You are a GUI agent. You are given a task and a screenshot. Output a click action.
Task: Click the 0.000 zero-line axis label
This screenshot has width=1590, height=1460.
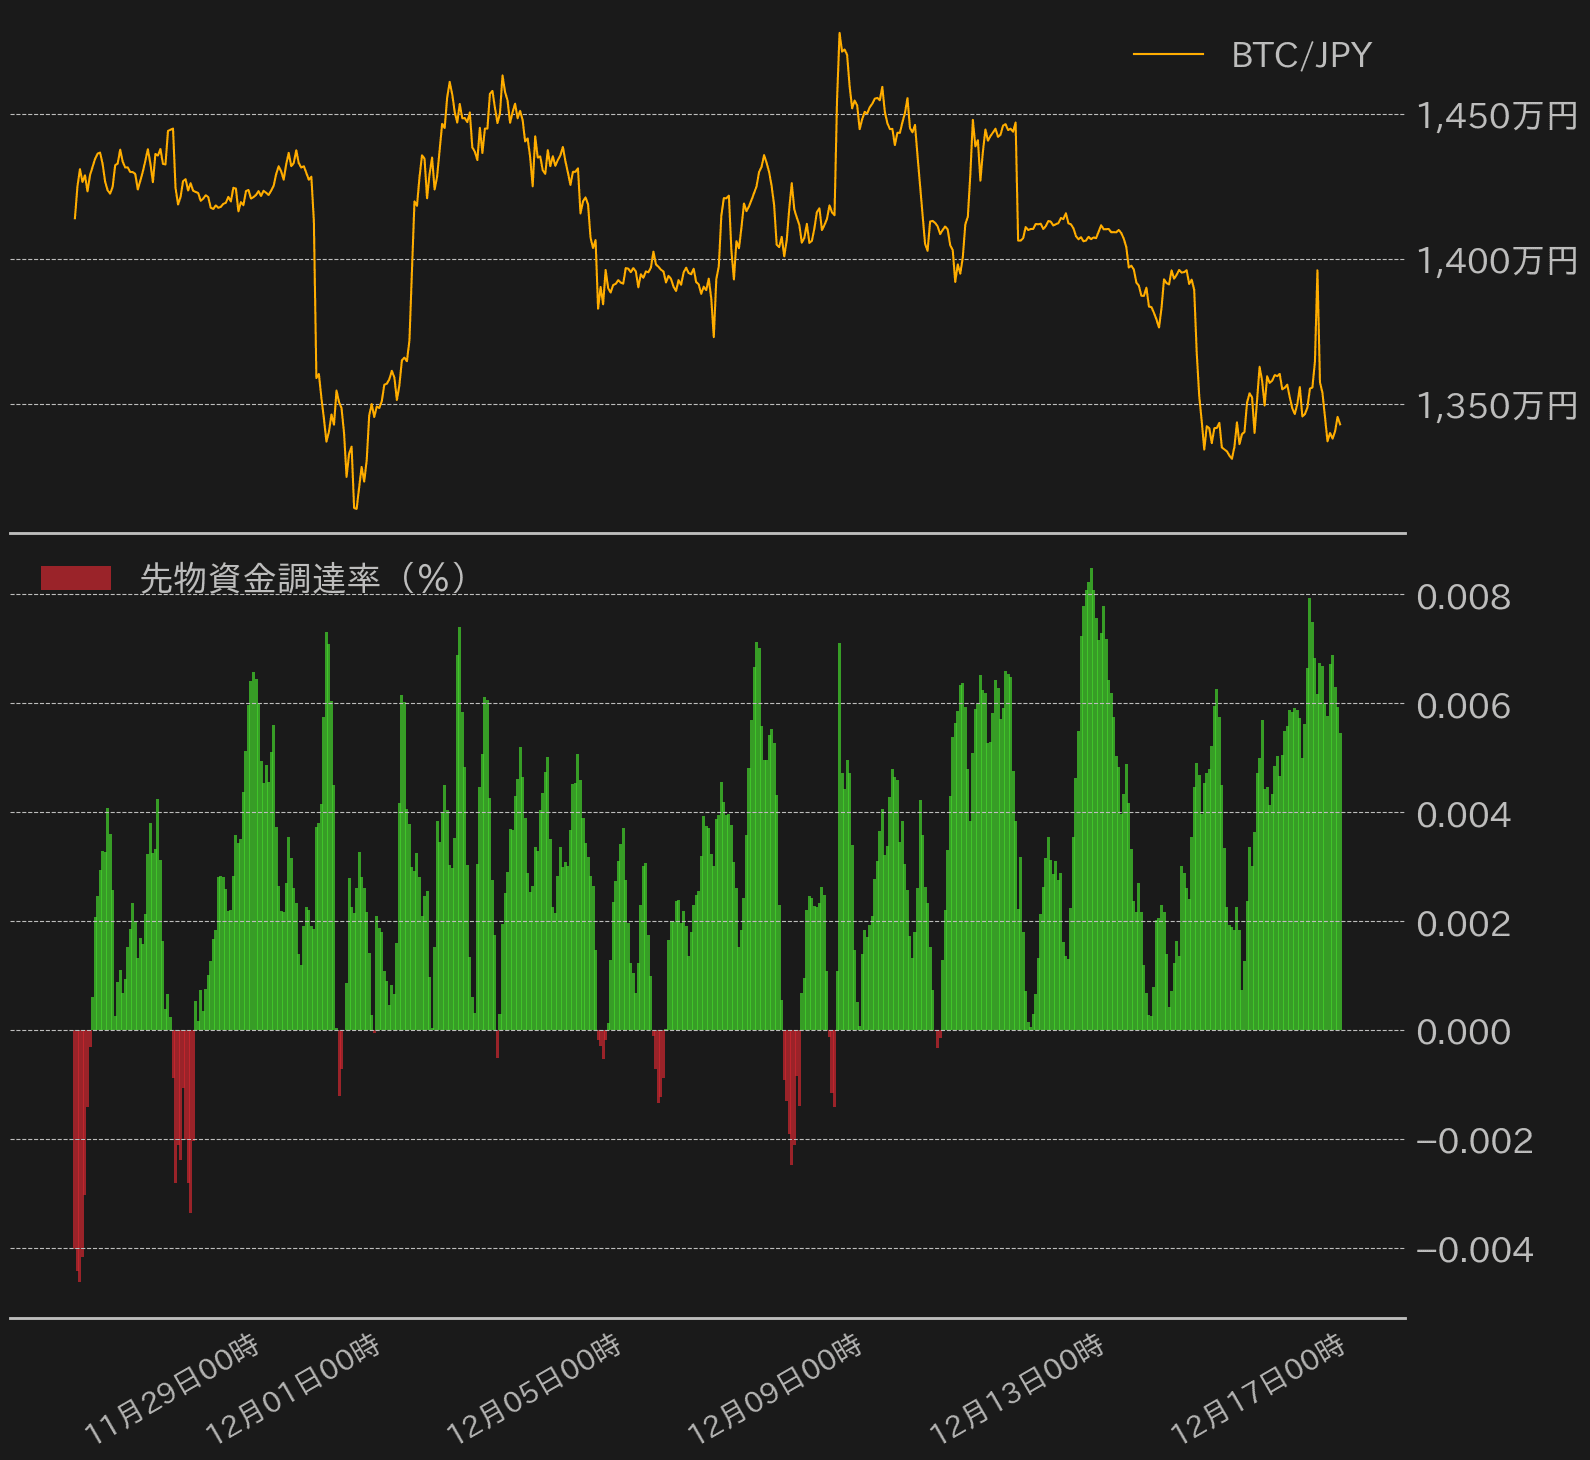(x=1463, y=1032)
